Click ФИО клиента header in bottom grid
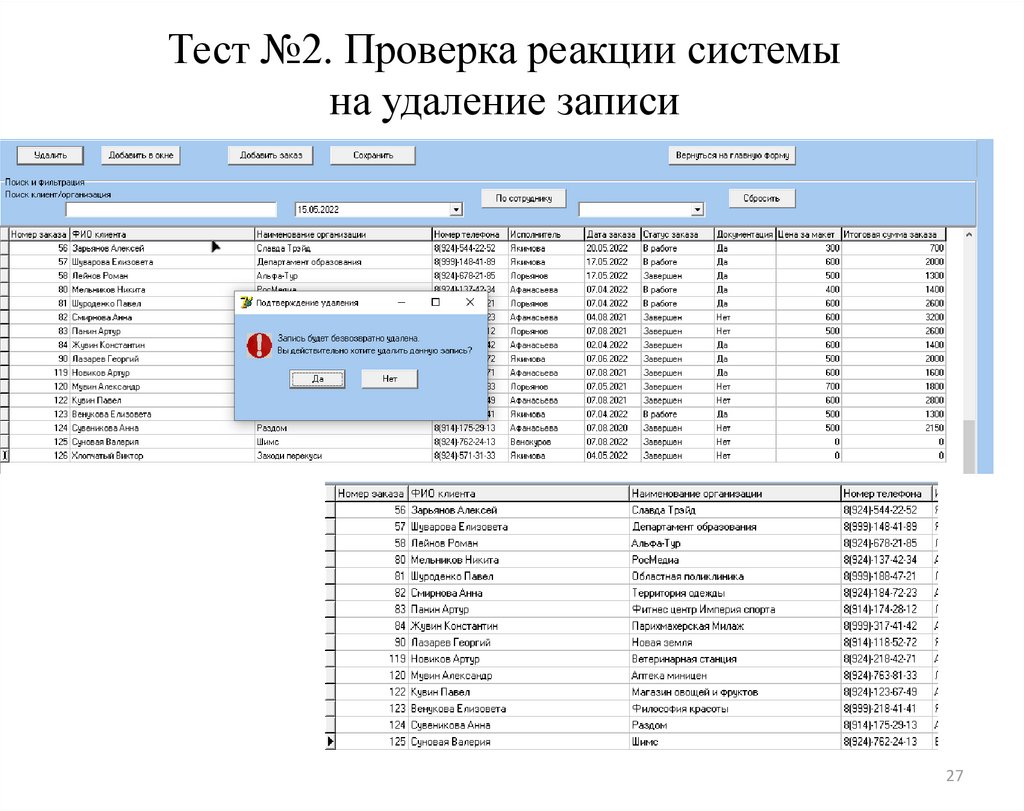 coord(519,494)
